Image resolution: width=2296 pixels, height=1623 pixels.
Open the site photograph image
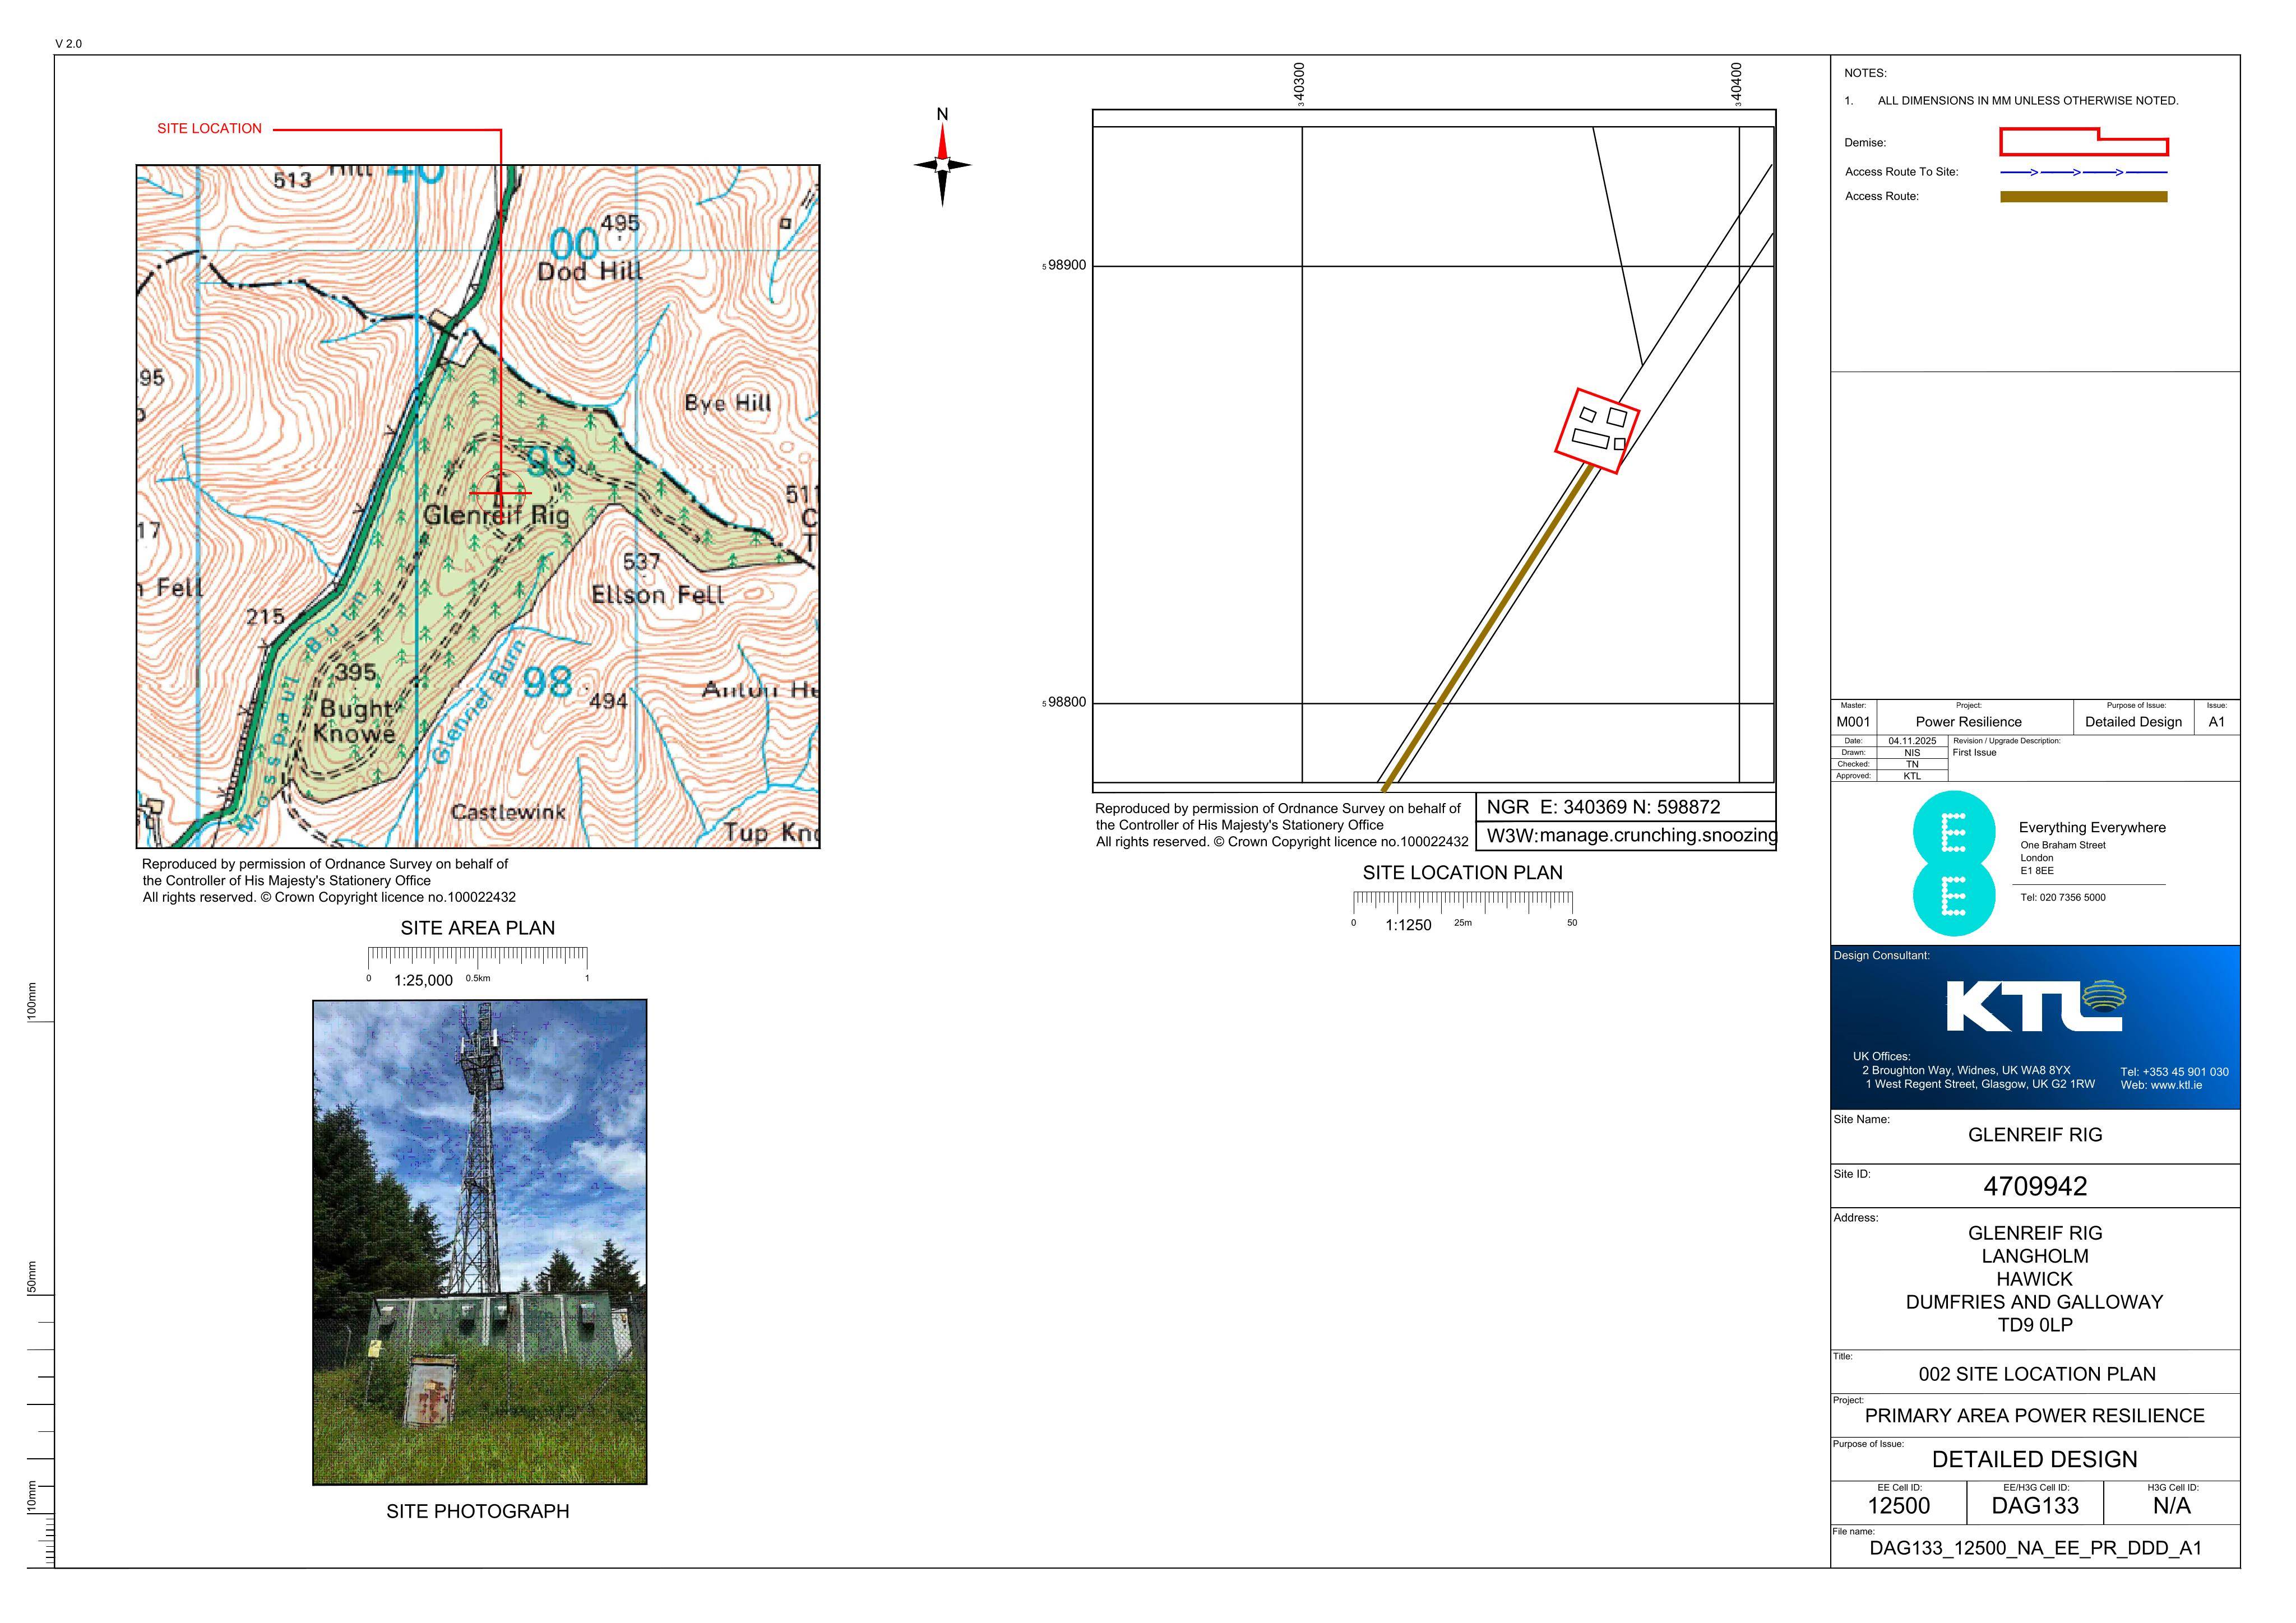pyautogui.click(x=480, y=1242)
